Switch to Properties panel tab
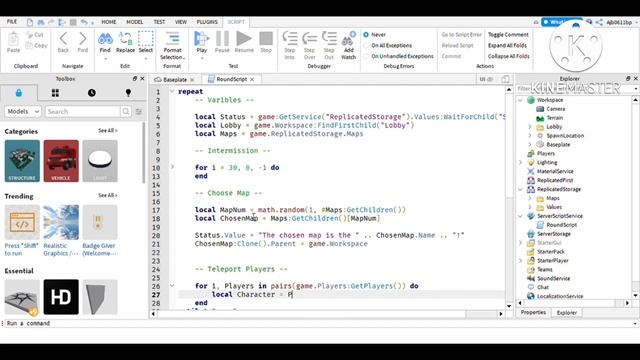This screenshot has height=360, width=640. point(533,312)
